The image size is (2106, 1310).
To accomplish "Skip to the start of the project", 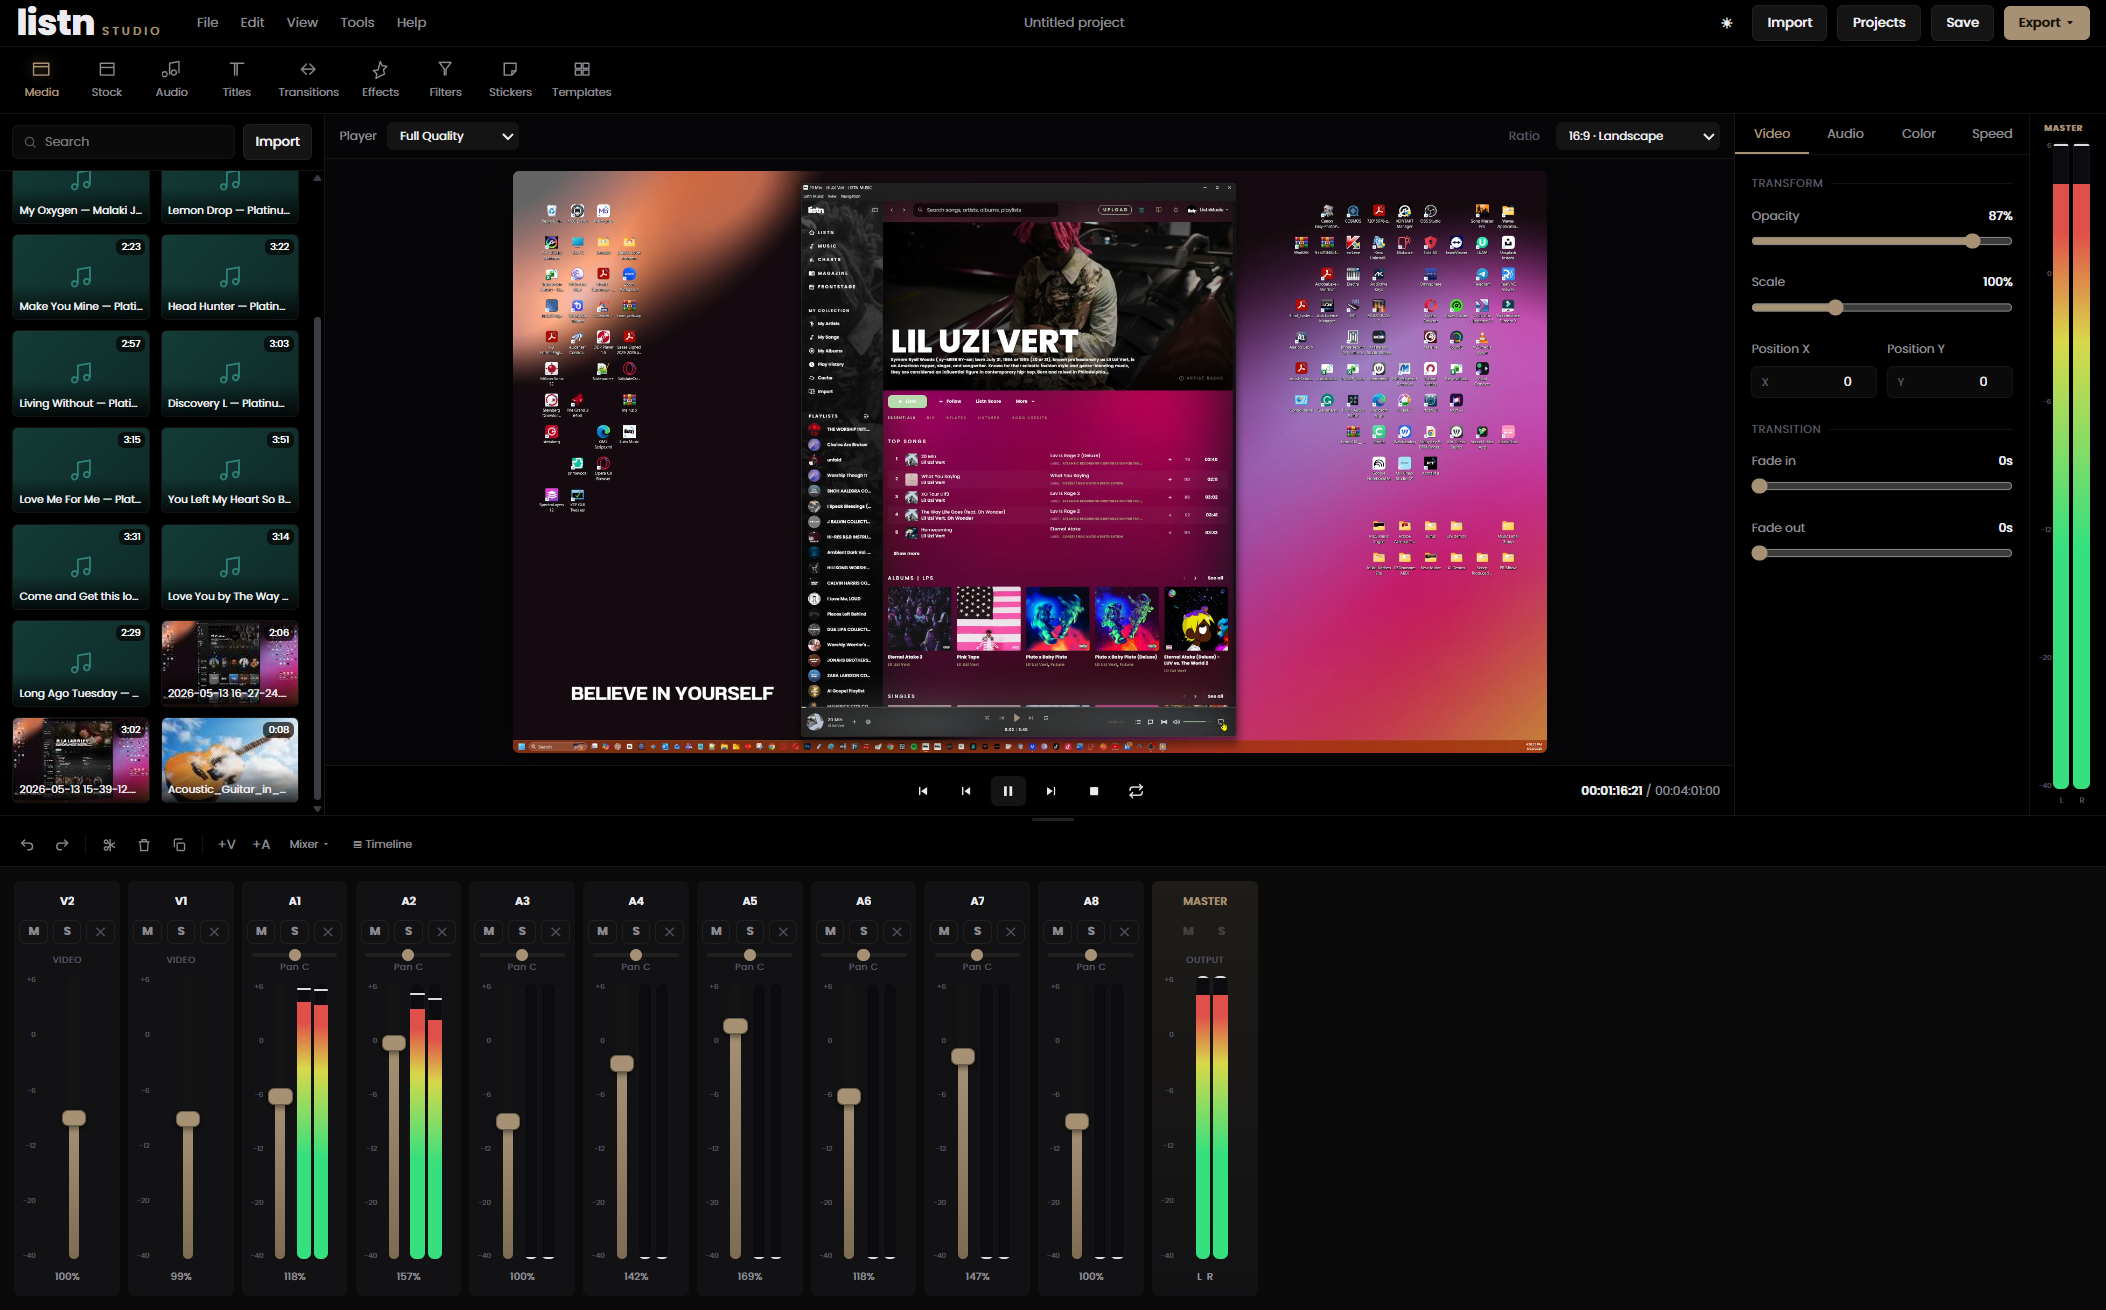I will (923, 791).
